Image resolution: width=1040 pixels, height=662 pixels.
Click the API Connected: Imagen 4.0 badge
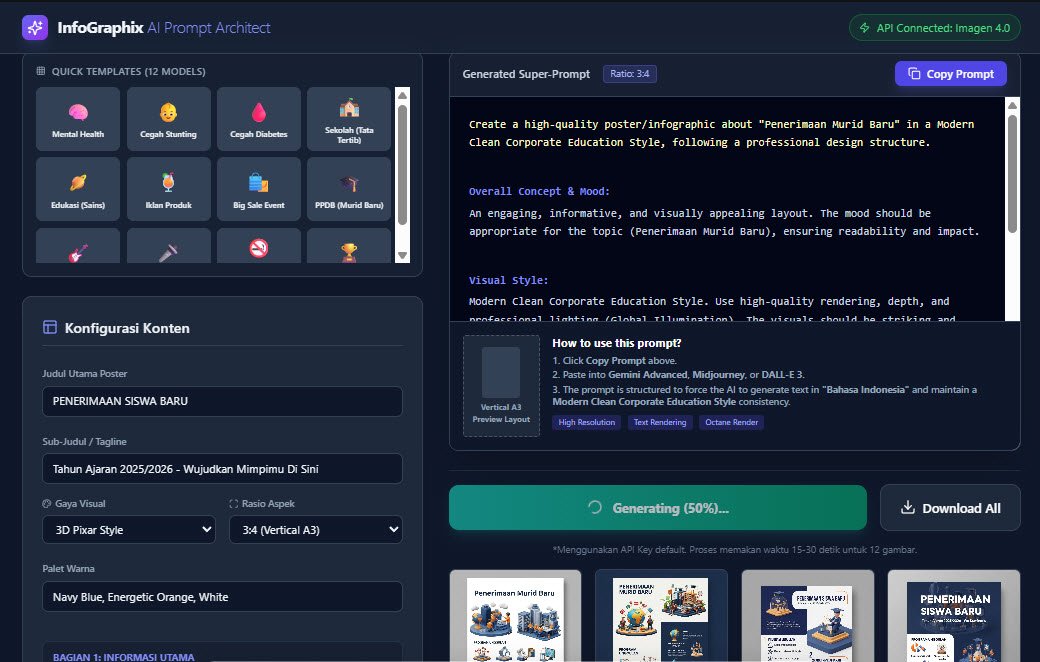[x=935, y=28]
